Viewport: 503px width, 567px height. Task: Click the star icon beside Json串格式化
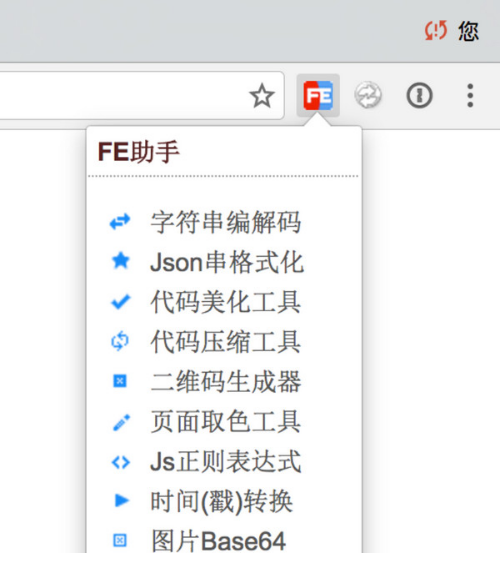(120, 261)
